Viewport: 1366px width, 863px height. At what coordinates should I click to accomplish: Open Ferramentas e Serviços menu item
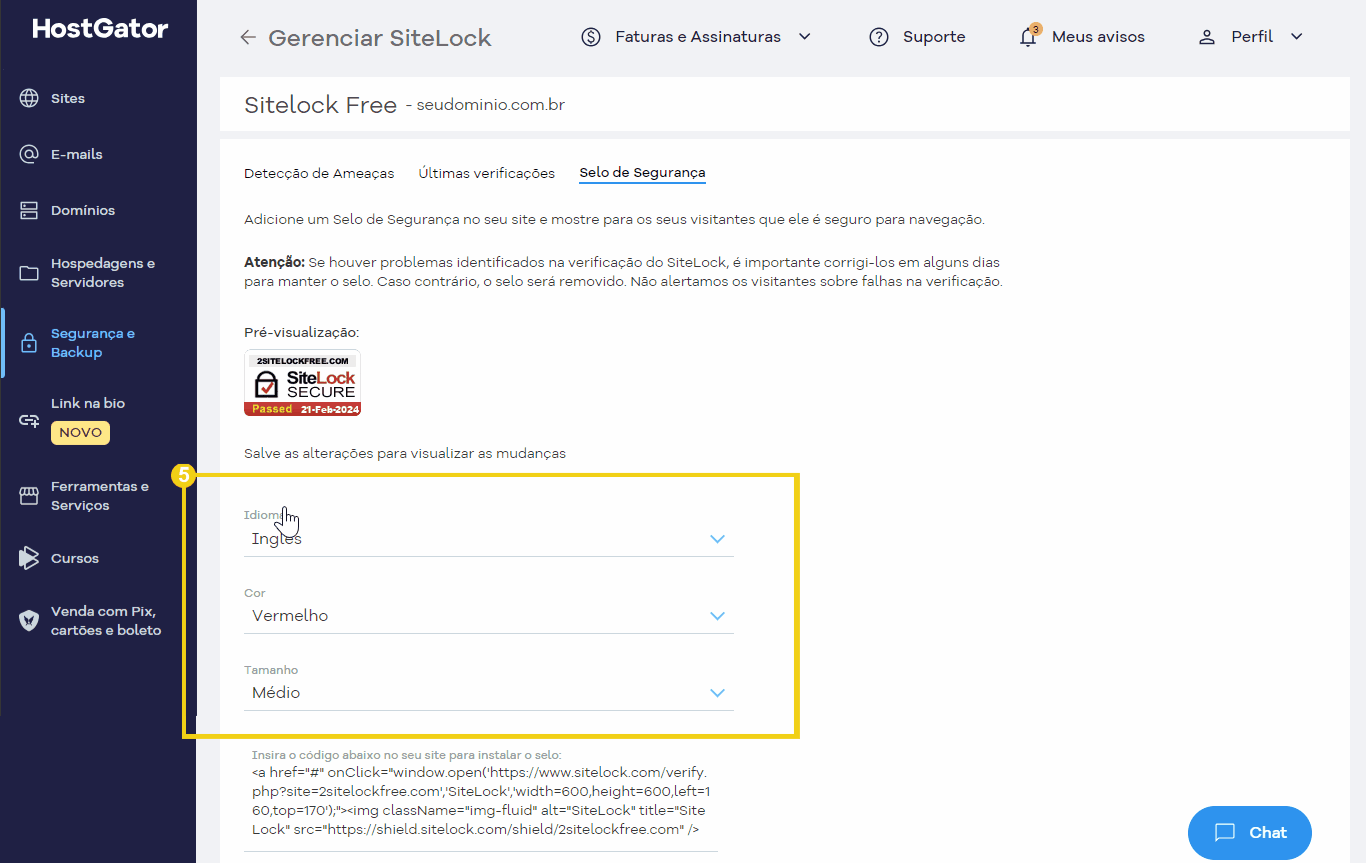pos(100,496)
